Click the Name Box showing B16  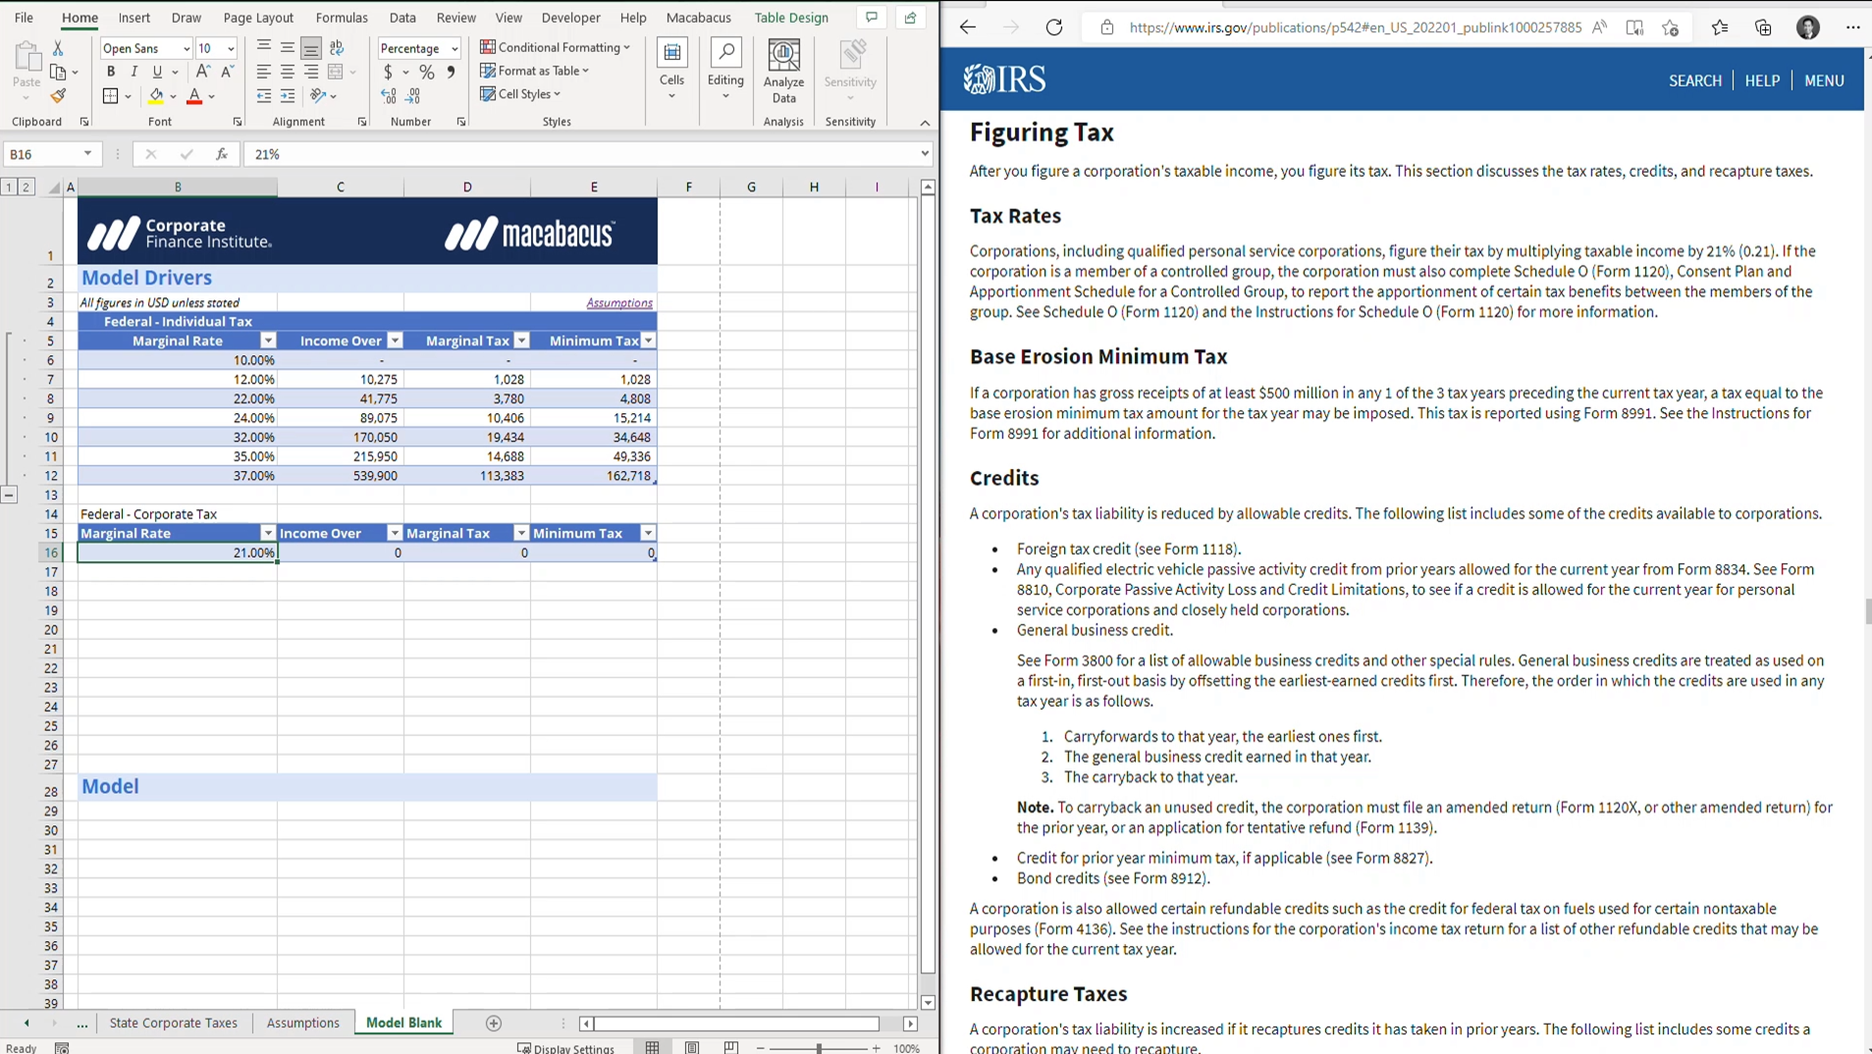[x=40, y=154]
